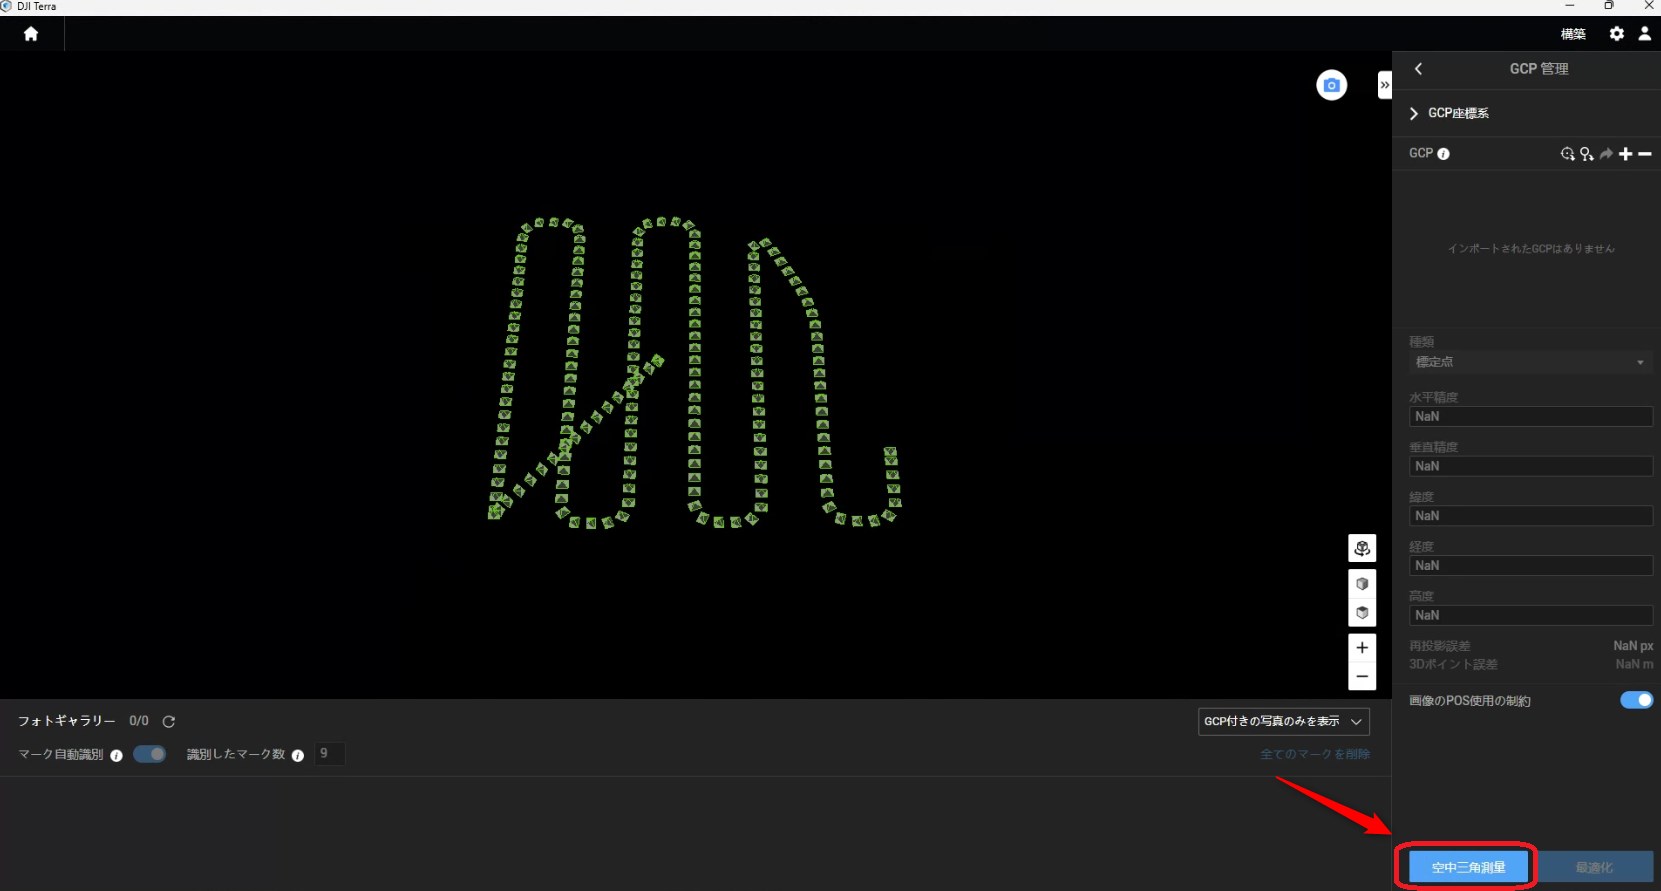Add a new GCP with plus icon
Viewport: 1661px width, 891px height.
click(1625, 154)
